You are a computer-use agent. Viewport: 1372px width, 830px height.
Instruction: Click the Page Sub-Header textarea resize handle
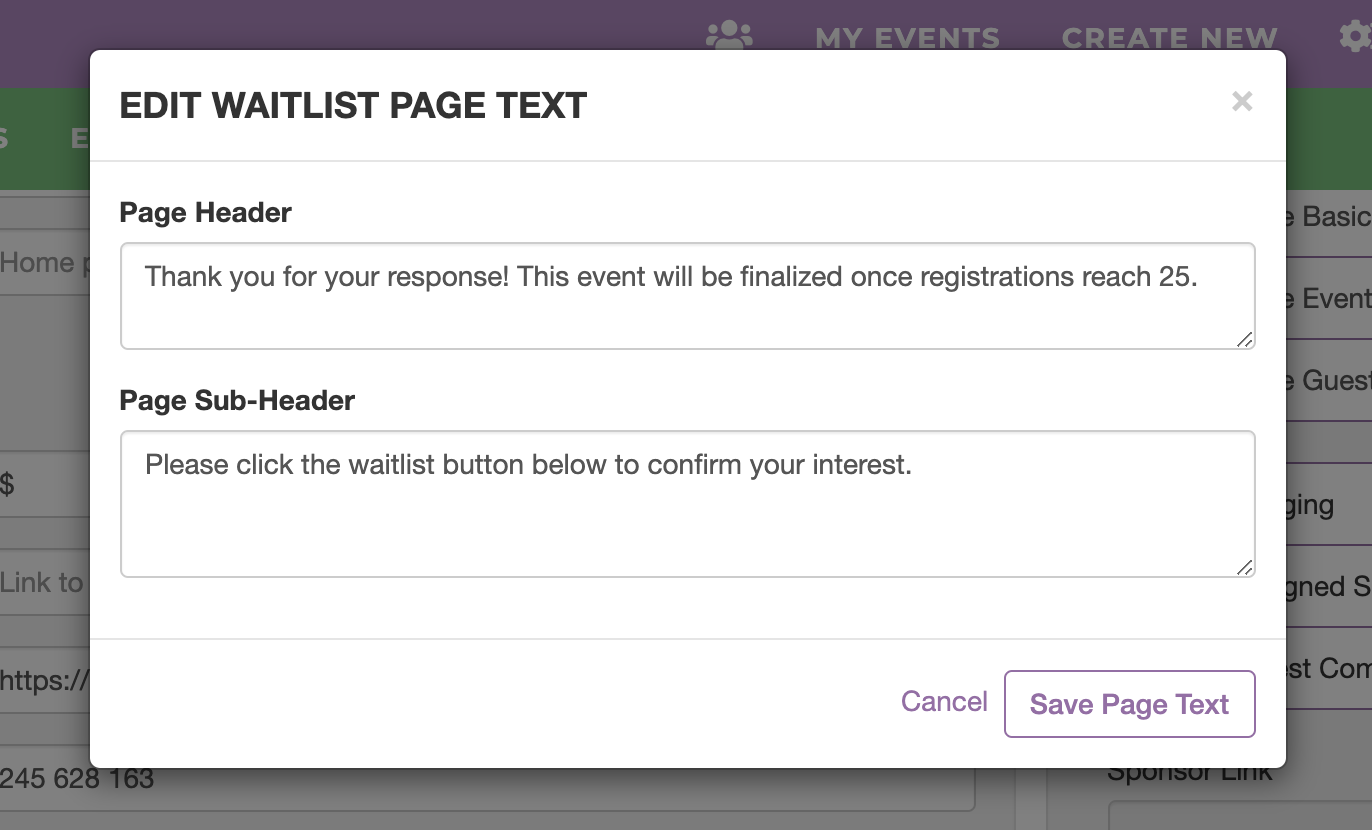coord(1244,567)
